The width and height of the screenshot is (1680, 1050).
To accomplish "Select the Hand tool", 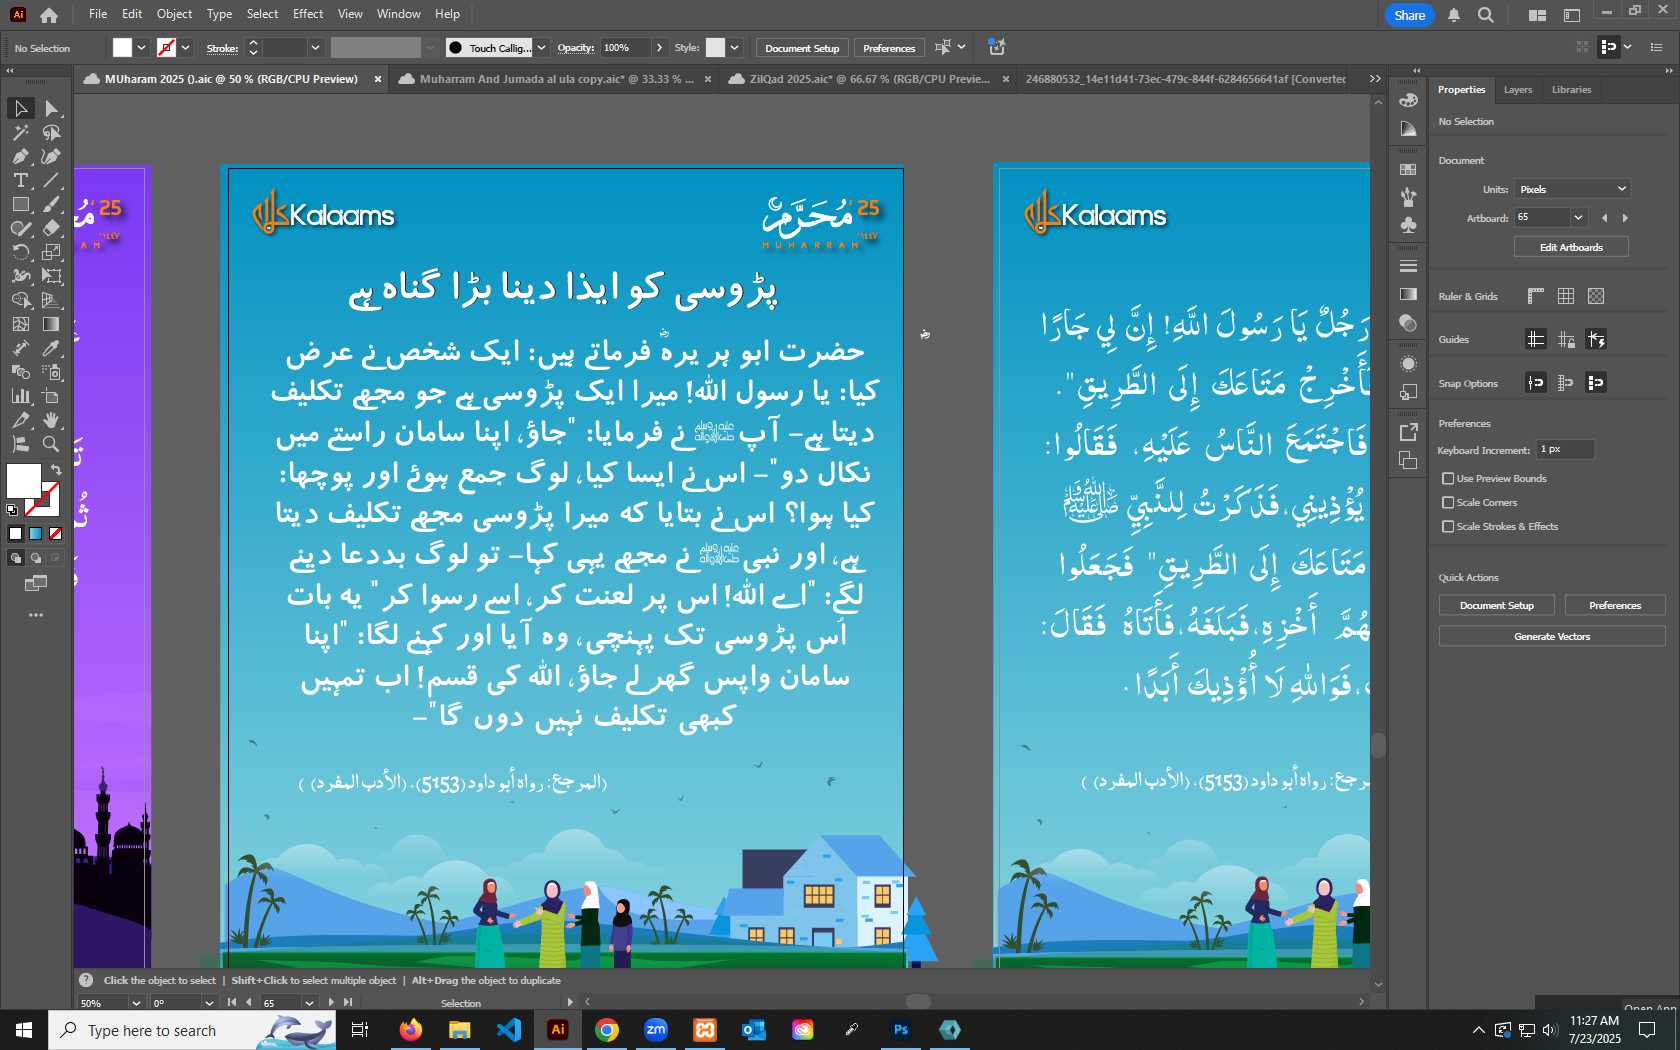I will [x=51, y=420].
